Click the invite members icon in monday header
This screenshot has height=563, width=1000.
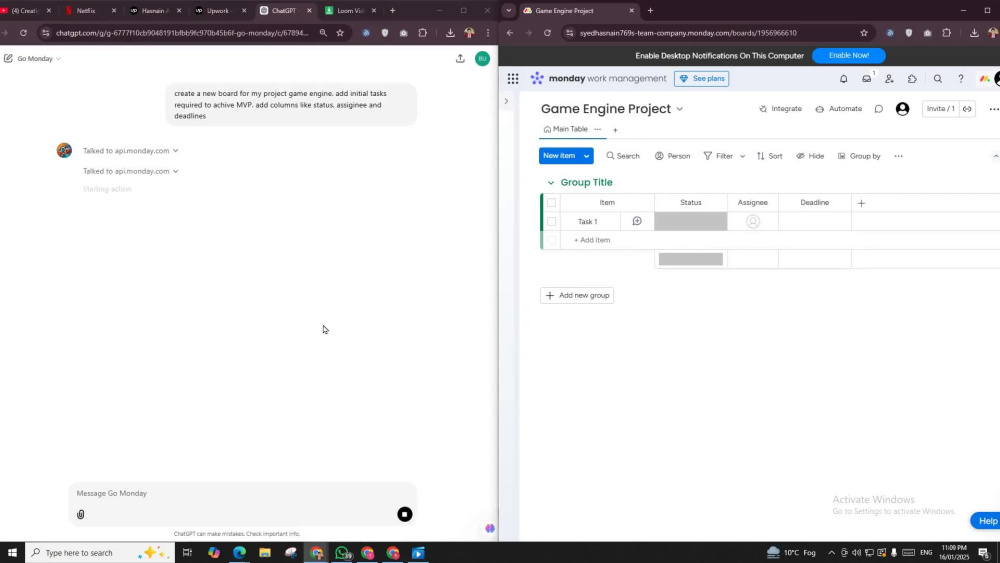click(889, 78)
